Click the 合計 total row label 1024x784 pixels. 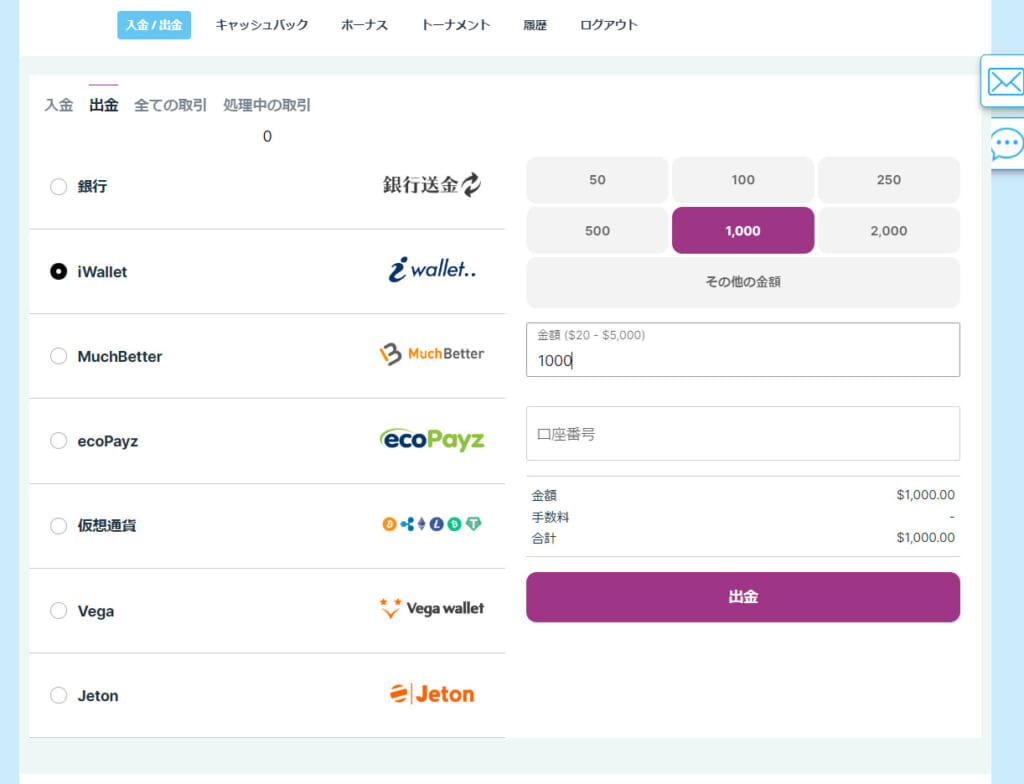pos(544,538)
